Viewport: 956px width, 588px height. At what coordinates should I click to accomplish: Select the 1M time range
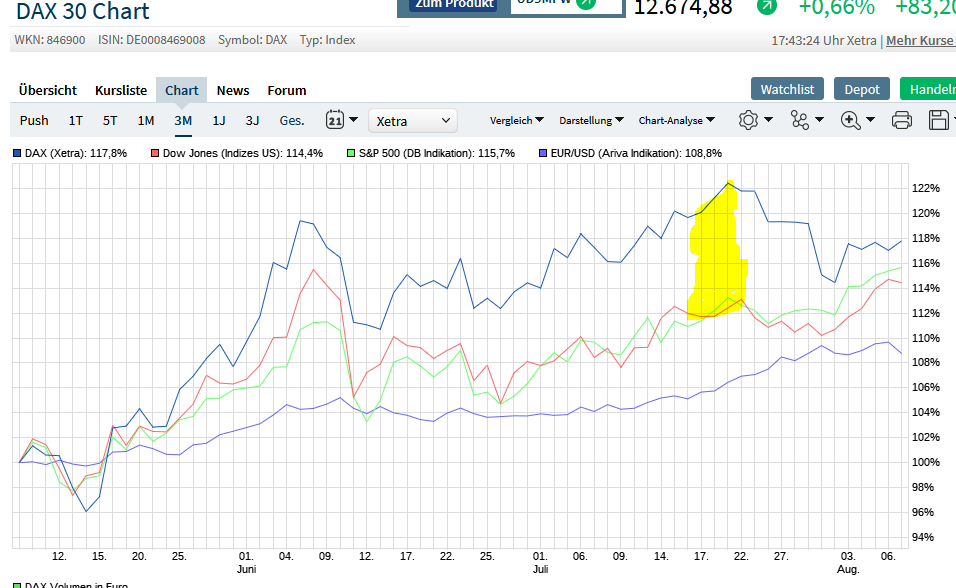coord(146,120)
